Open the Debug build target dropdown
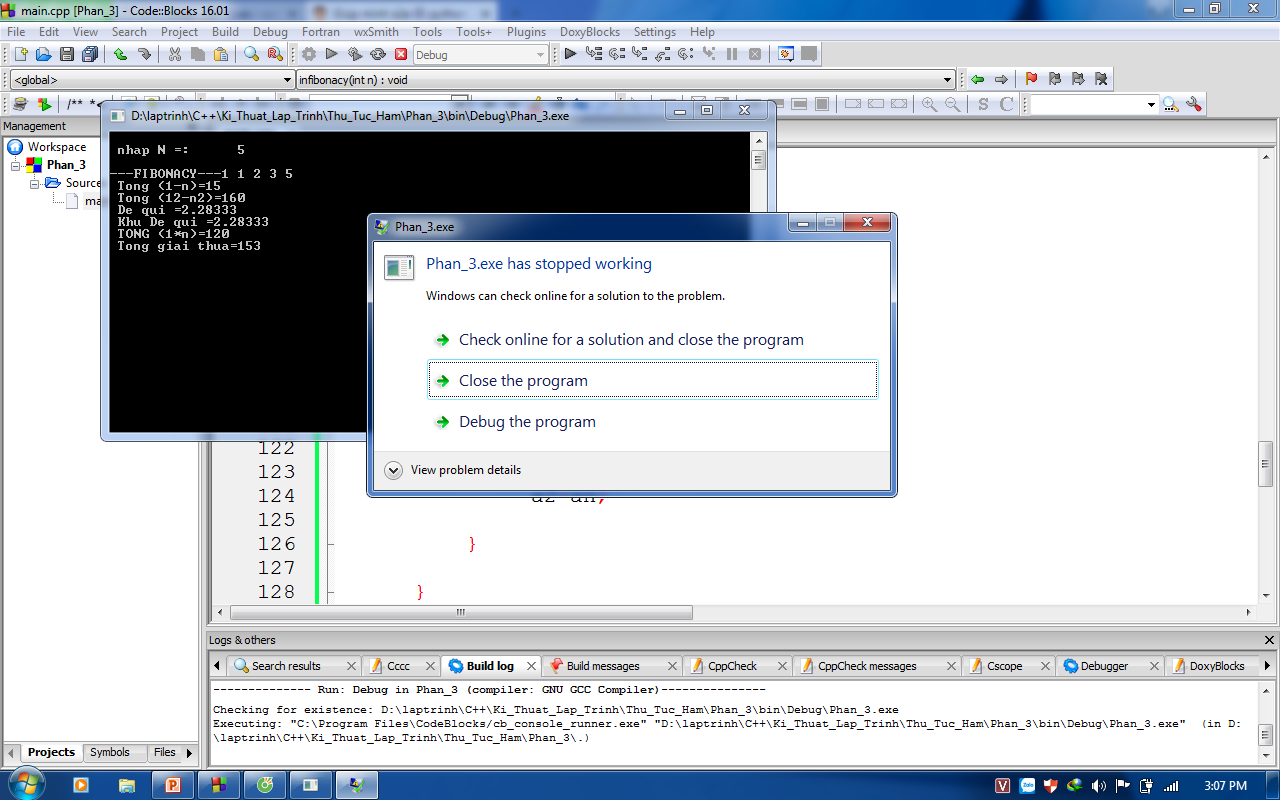The image size is (1280, 800). 540,55
